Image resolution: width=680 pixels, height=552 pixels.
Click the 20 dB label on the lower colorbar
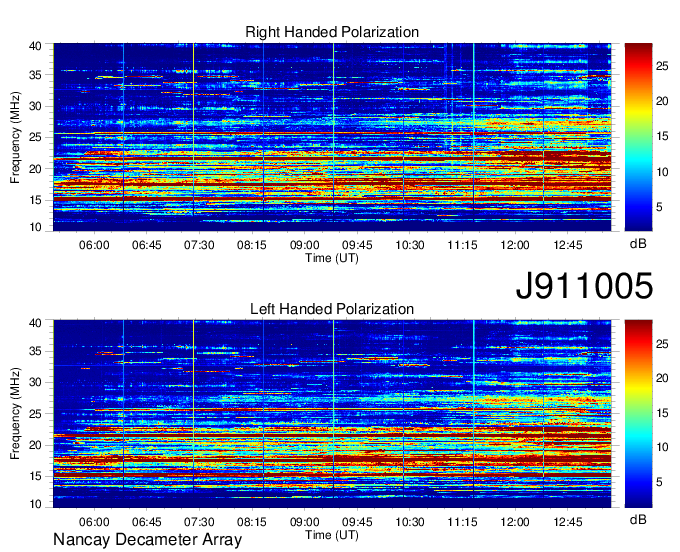pyautogui.click(x=662, y=378)
